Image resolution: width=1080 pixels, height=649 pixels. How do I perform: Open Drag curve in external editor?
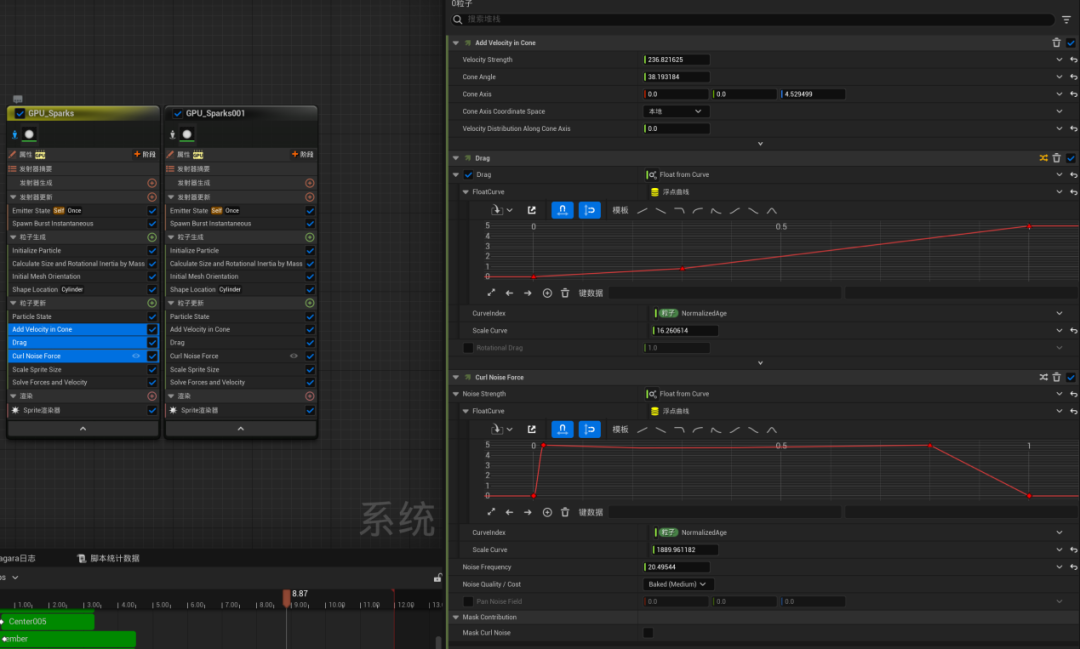pos(532,210)
